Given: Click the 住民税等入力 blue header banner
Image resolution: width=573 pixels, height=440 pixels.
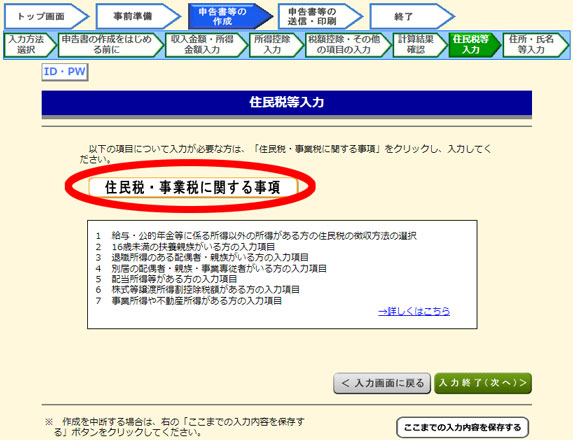Looking at the screenshot, I should [x=286, y=103].
